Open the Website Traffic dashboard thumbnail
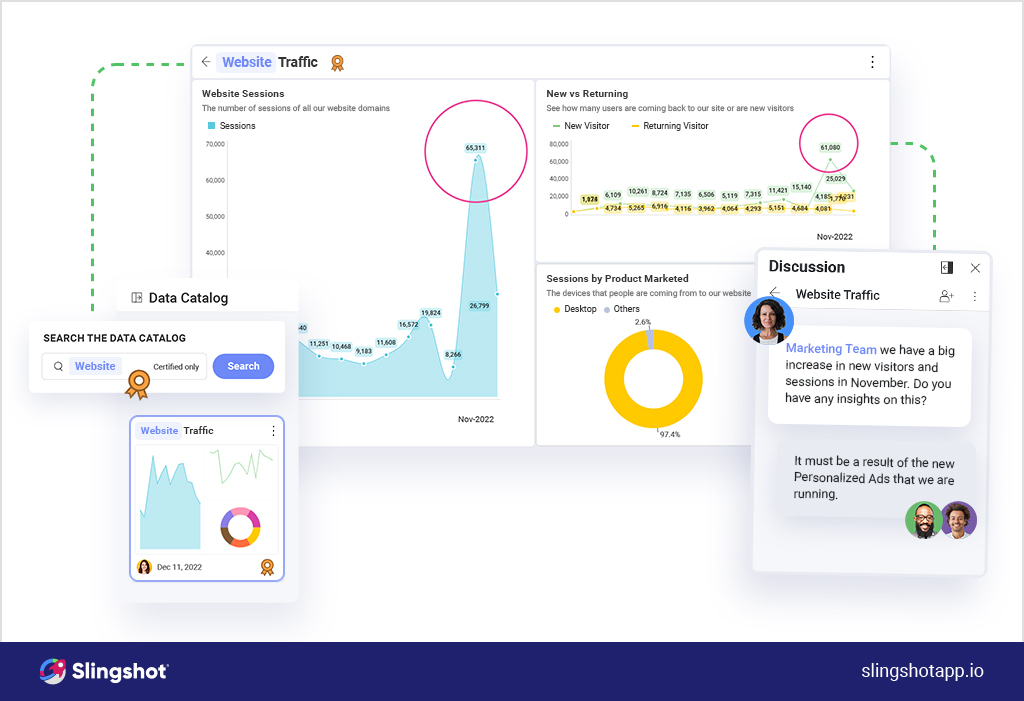The width and height of the screenshot is (1024, 701). click(x=206, y=500)
